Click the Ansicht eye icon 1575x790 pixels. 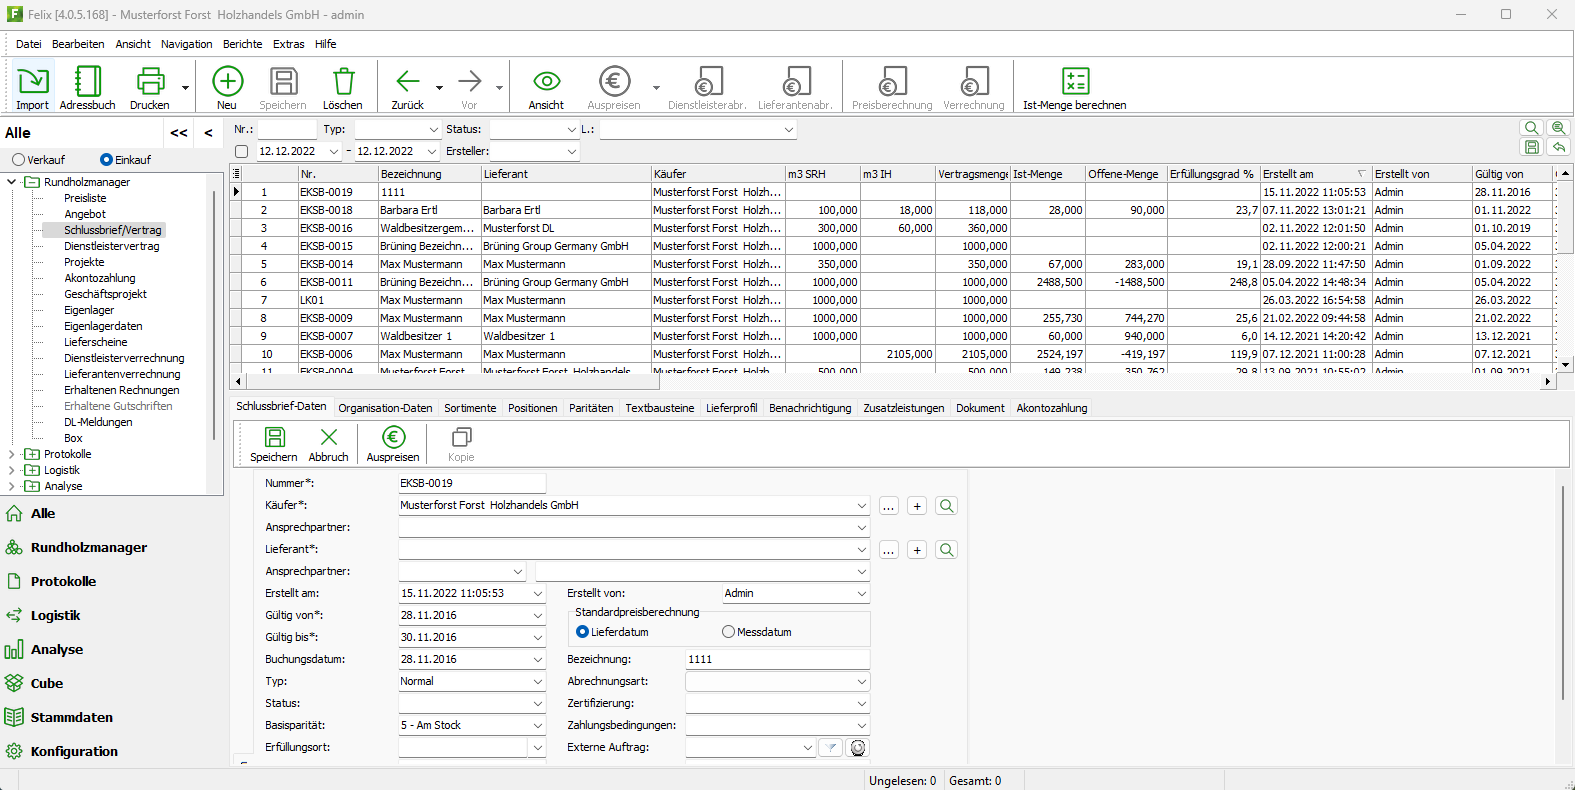(x=546, y=82)
